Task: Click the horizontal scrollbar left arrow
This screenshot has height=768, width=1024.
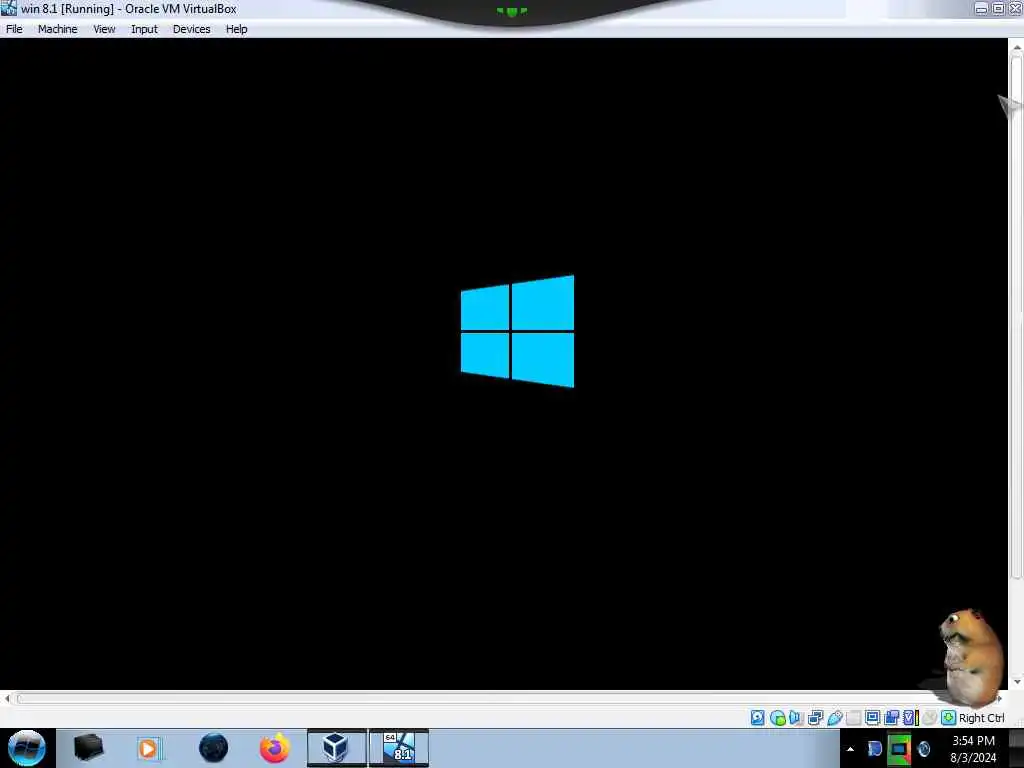Action: 7,699
